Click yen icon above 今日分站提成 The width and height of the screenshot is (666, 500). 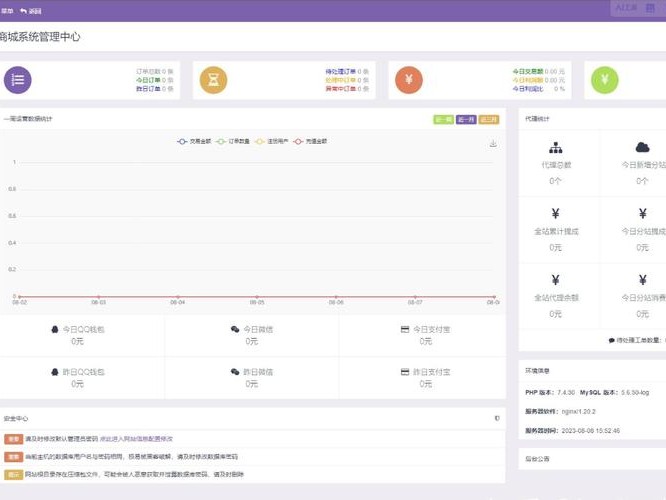(643, 213)
